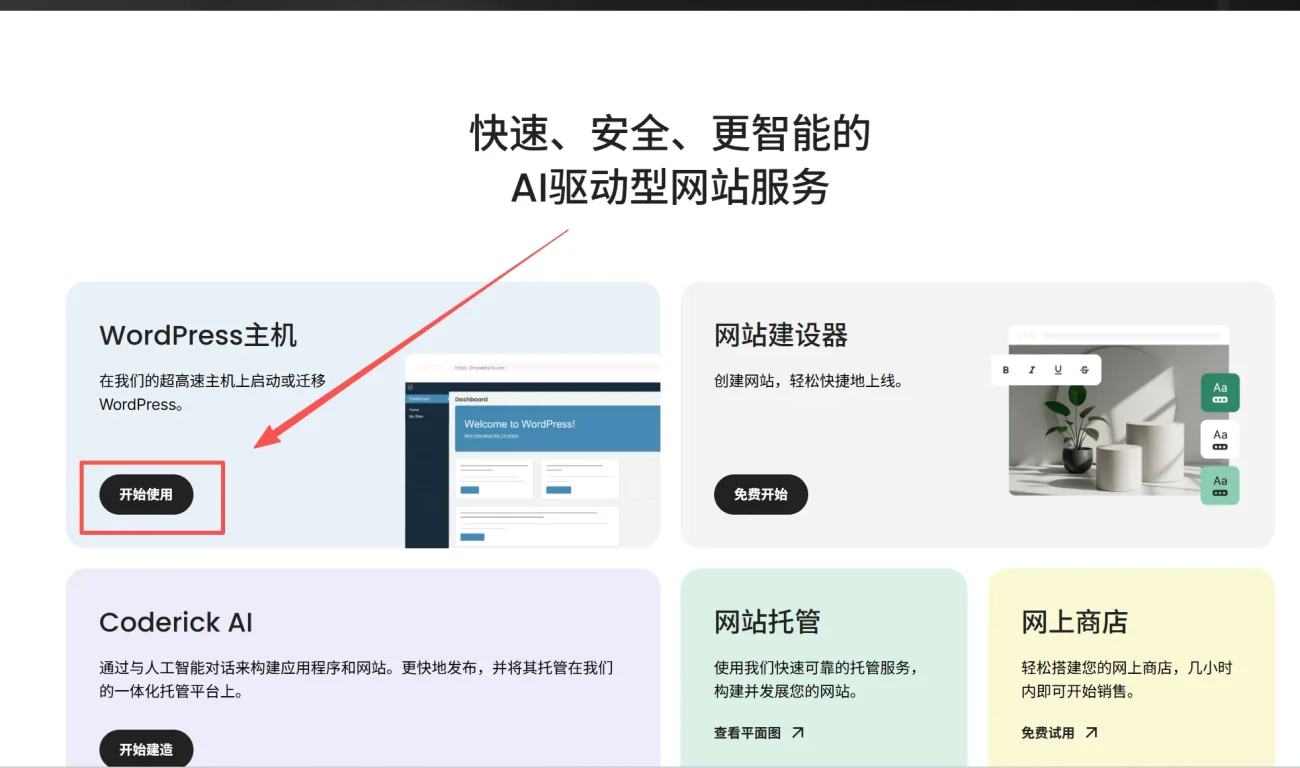Select the white Aa style swatch
This screenshot has width=1300, height=768.
(x=1220, y=439)
